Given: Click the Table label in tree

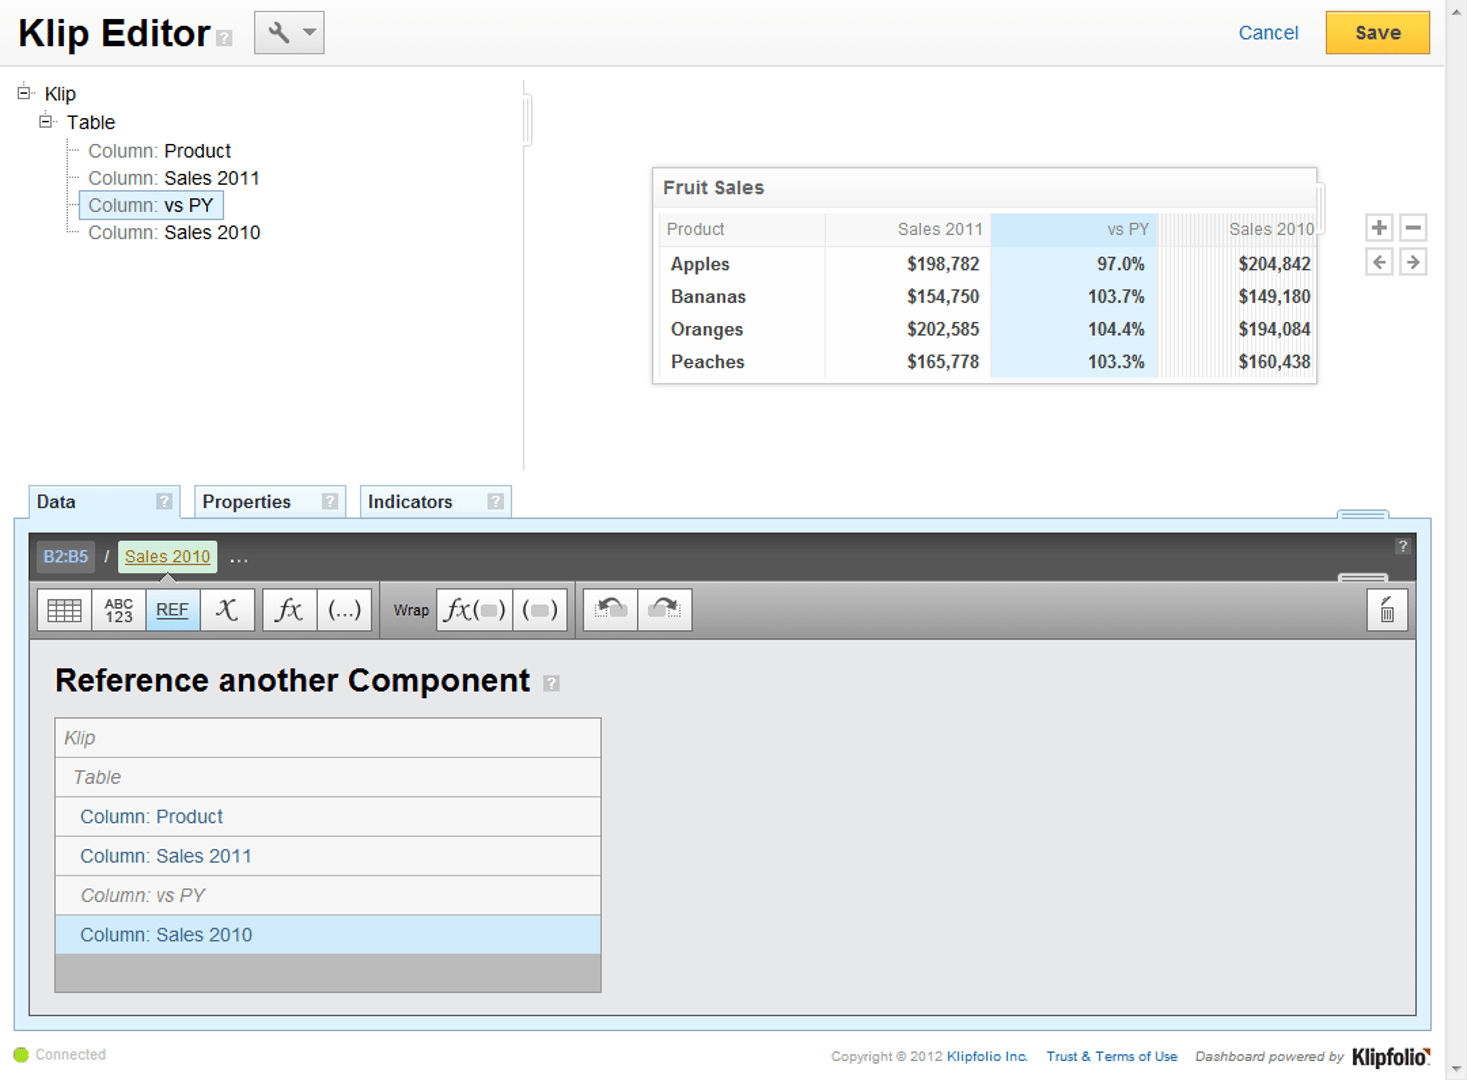Looking at the screenshot, I should [x=91, y=122].
